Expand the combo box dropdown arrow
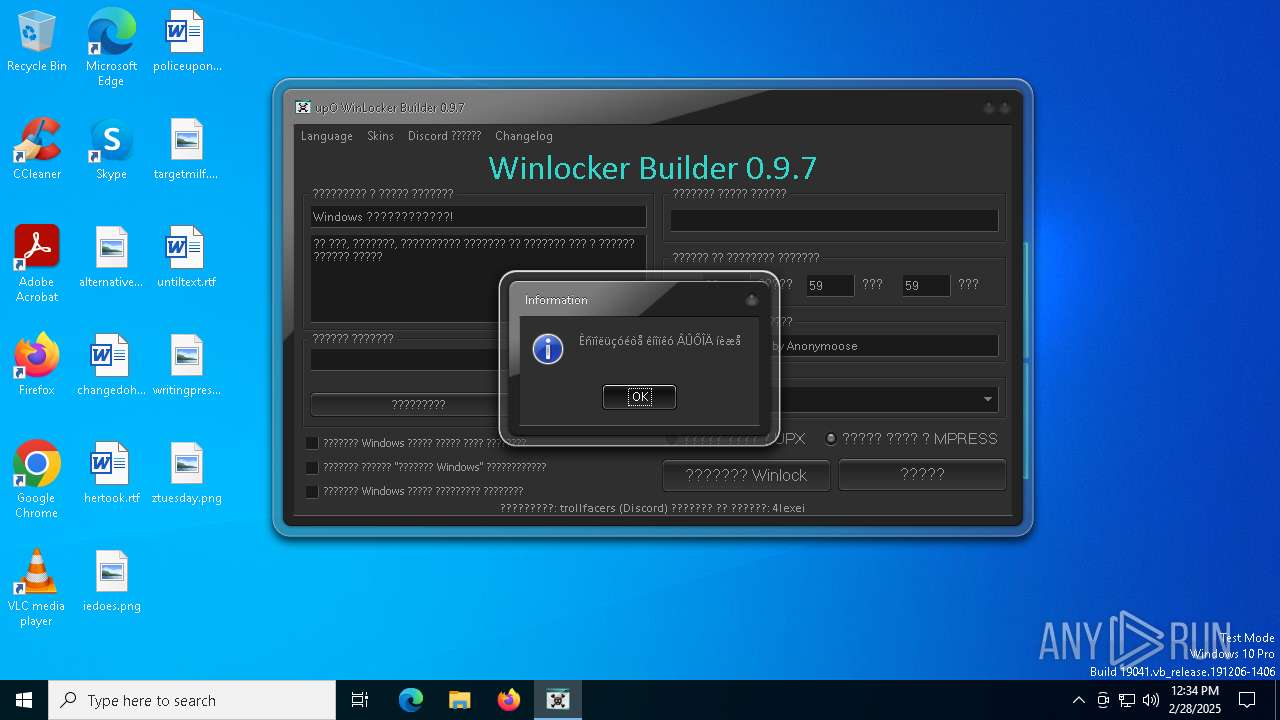 [x=988, y=400]
